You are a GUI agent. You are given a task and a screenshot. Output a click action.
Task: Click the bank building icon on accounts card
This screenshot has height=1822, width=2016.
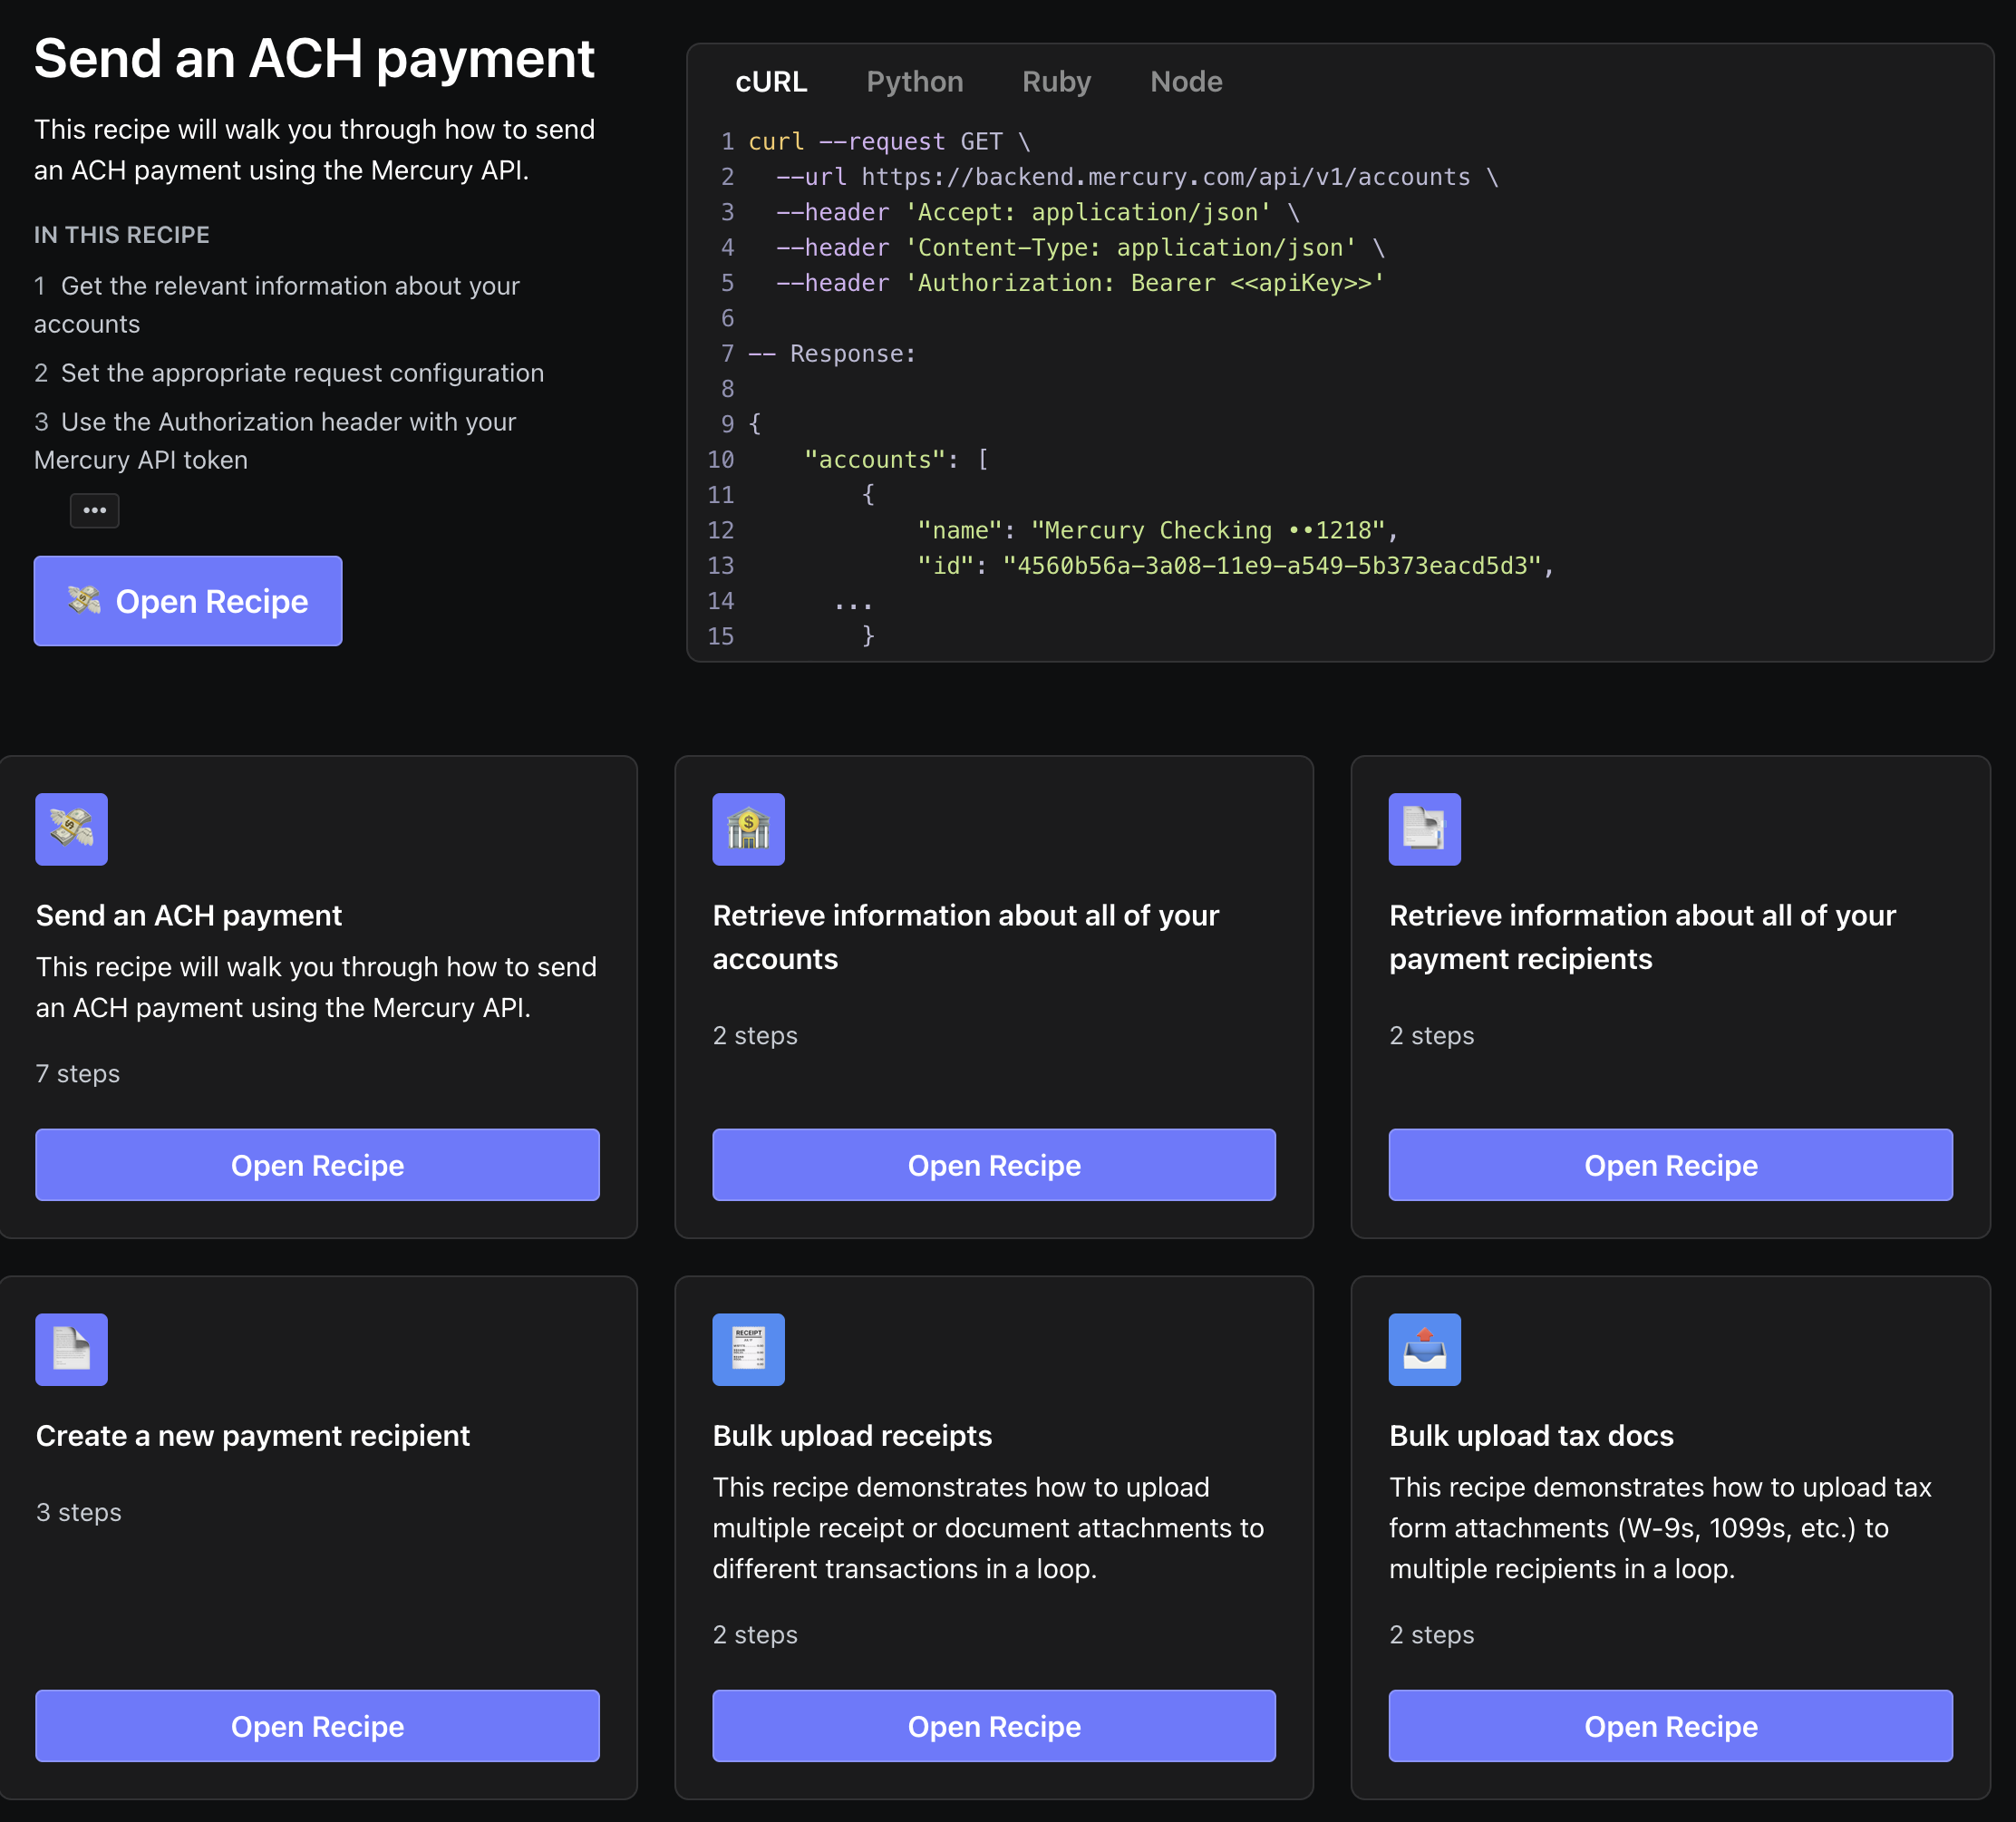[x=748, y=829]
